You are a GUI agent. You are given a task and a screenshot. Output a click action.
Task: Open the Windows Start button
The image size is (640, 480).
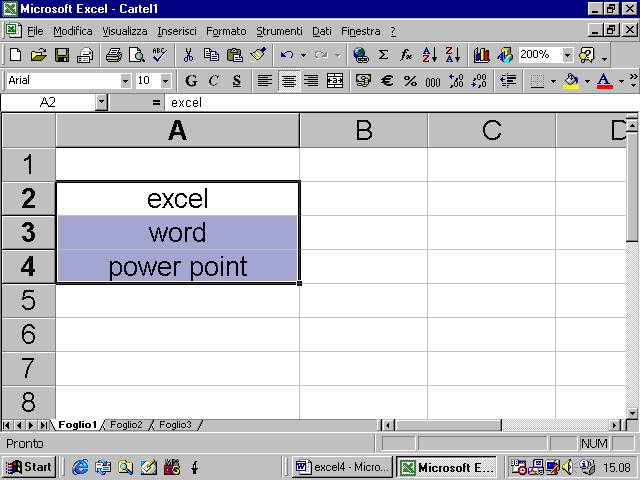click(29, 467)
